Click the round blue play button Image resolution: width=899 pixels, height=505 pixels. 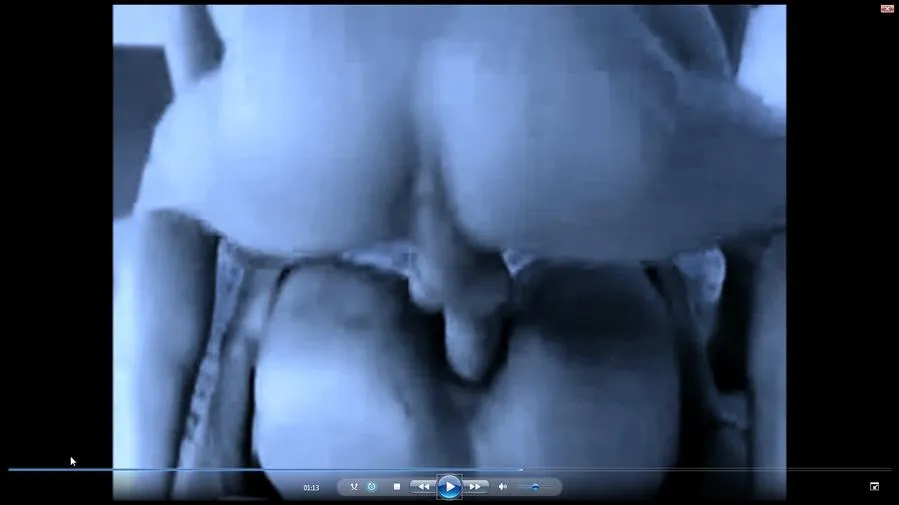[x=450, y=487]
